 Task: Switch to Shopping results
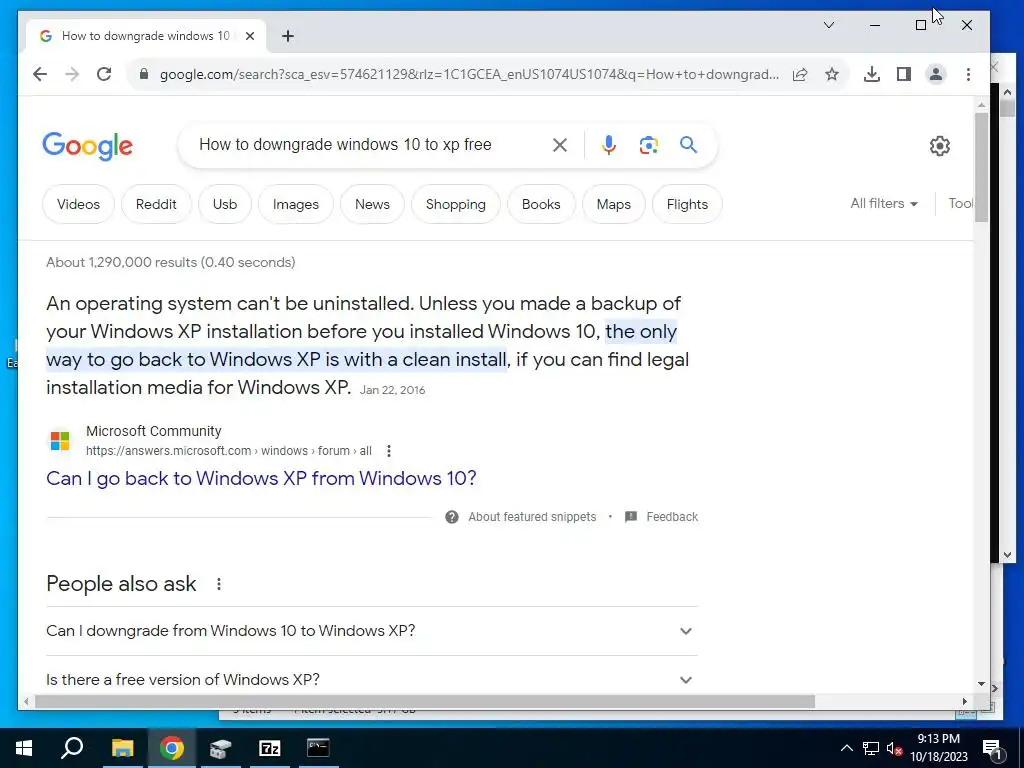[x=456, y=204]
